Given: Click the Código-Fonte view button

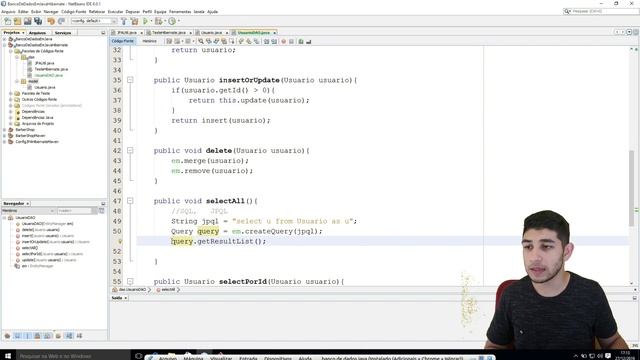Looking at the screenshot, I should 122,41.
